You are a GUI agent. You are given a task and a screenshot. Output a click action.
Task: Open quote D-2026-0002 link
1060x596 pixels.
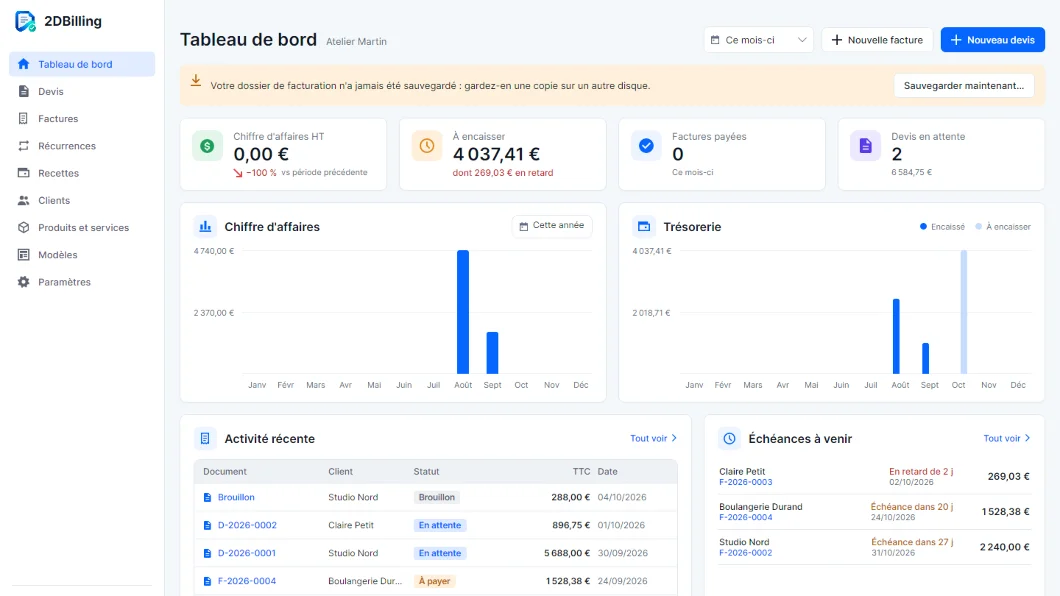click(x=247, y=525)
